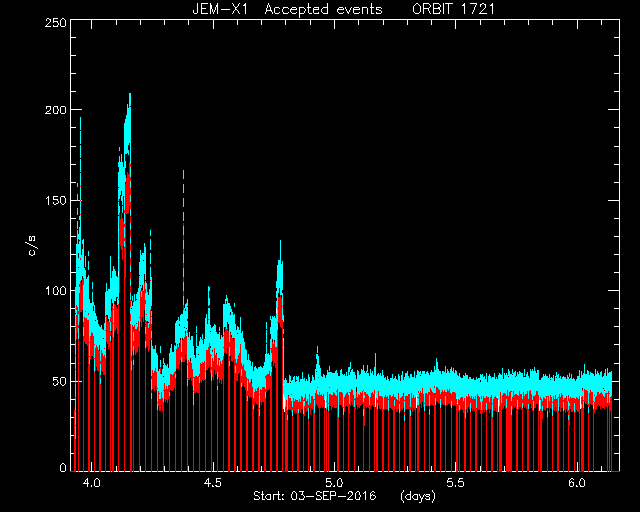This screenshot has width=640, height=512.
Task: Click the 5.5 tick label on x-axis
Action: click(x=456, y=483)
